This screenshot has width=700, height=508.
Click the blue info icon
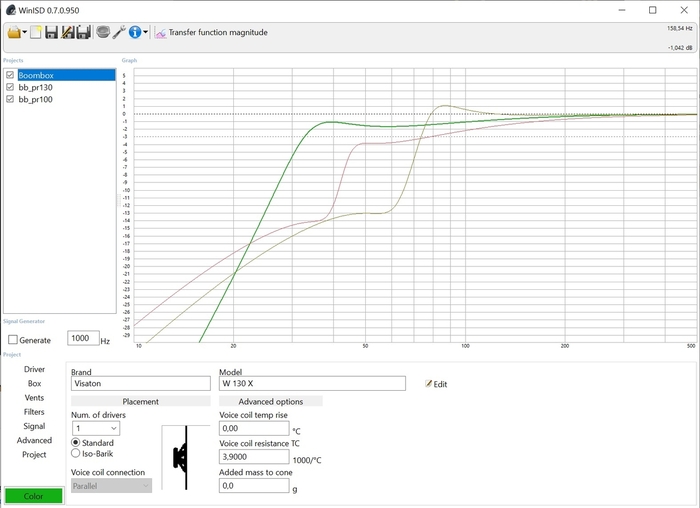[134, 33]
